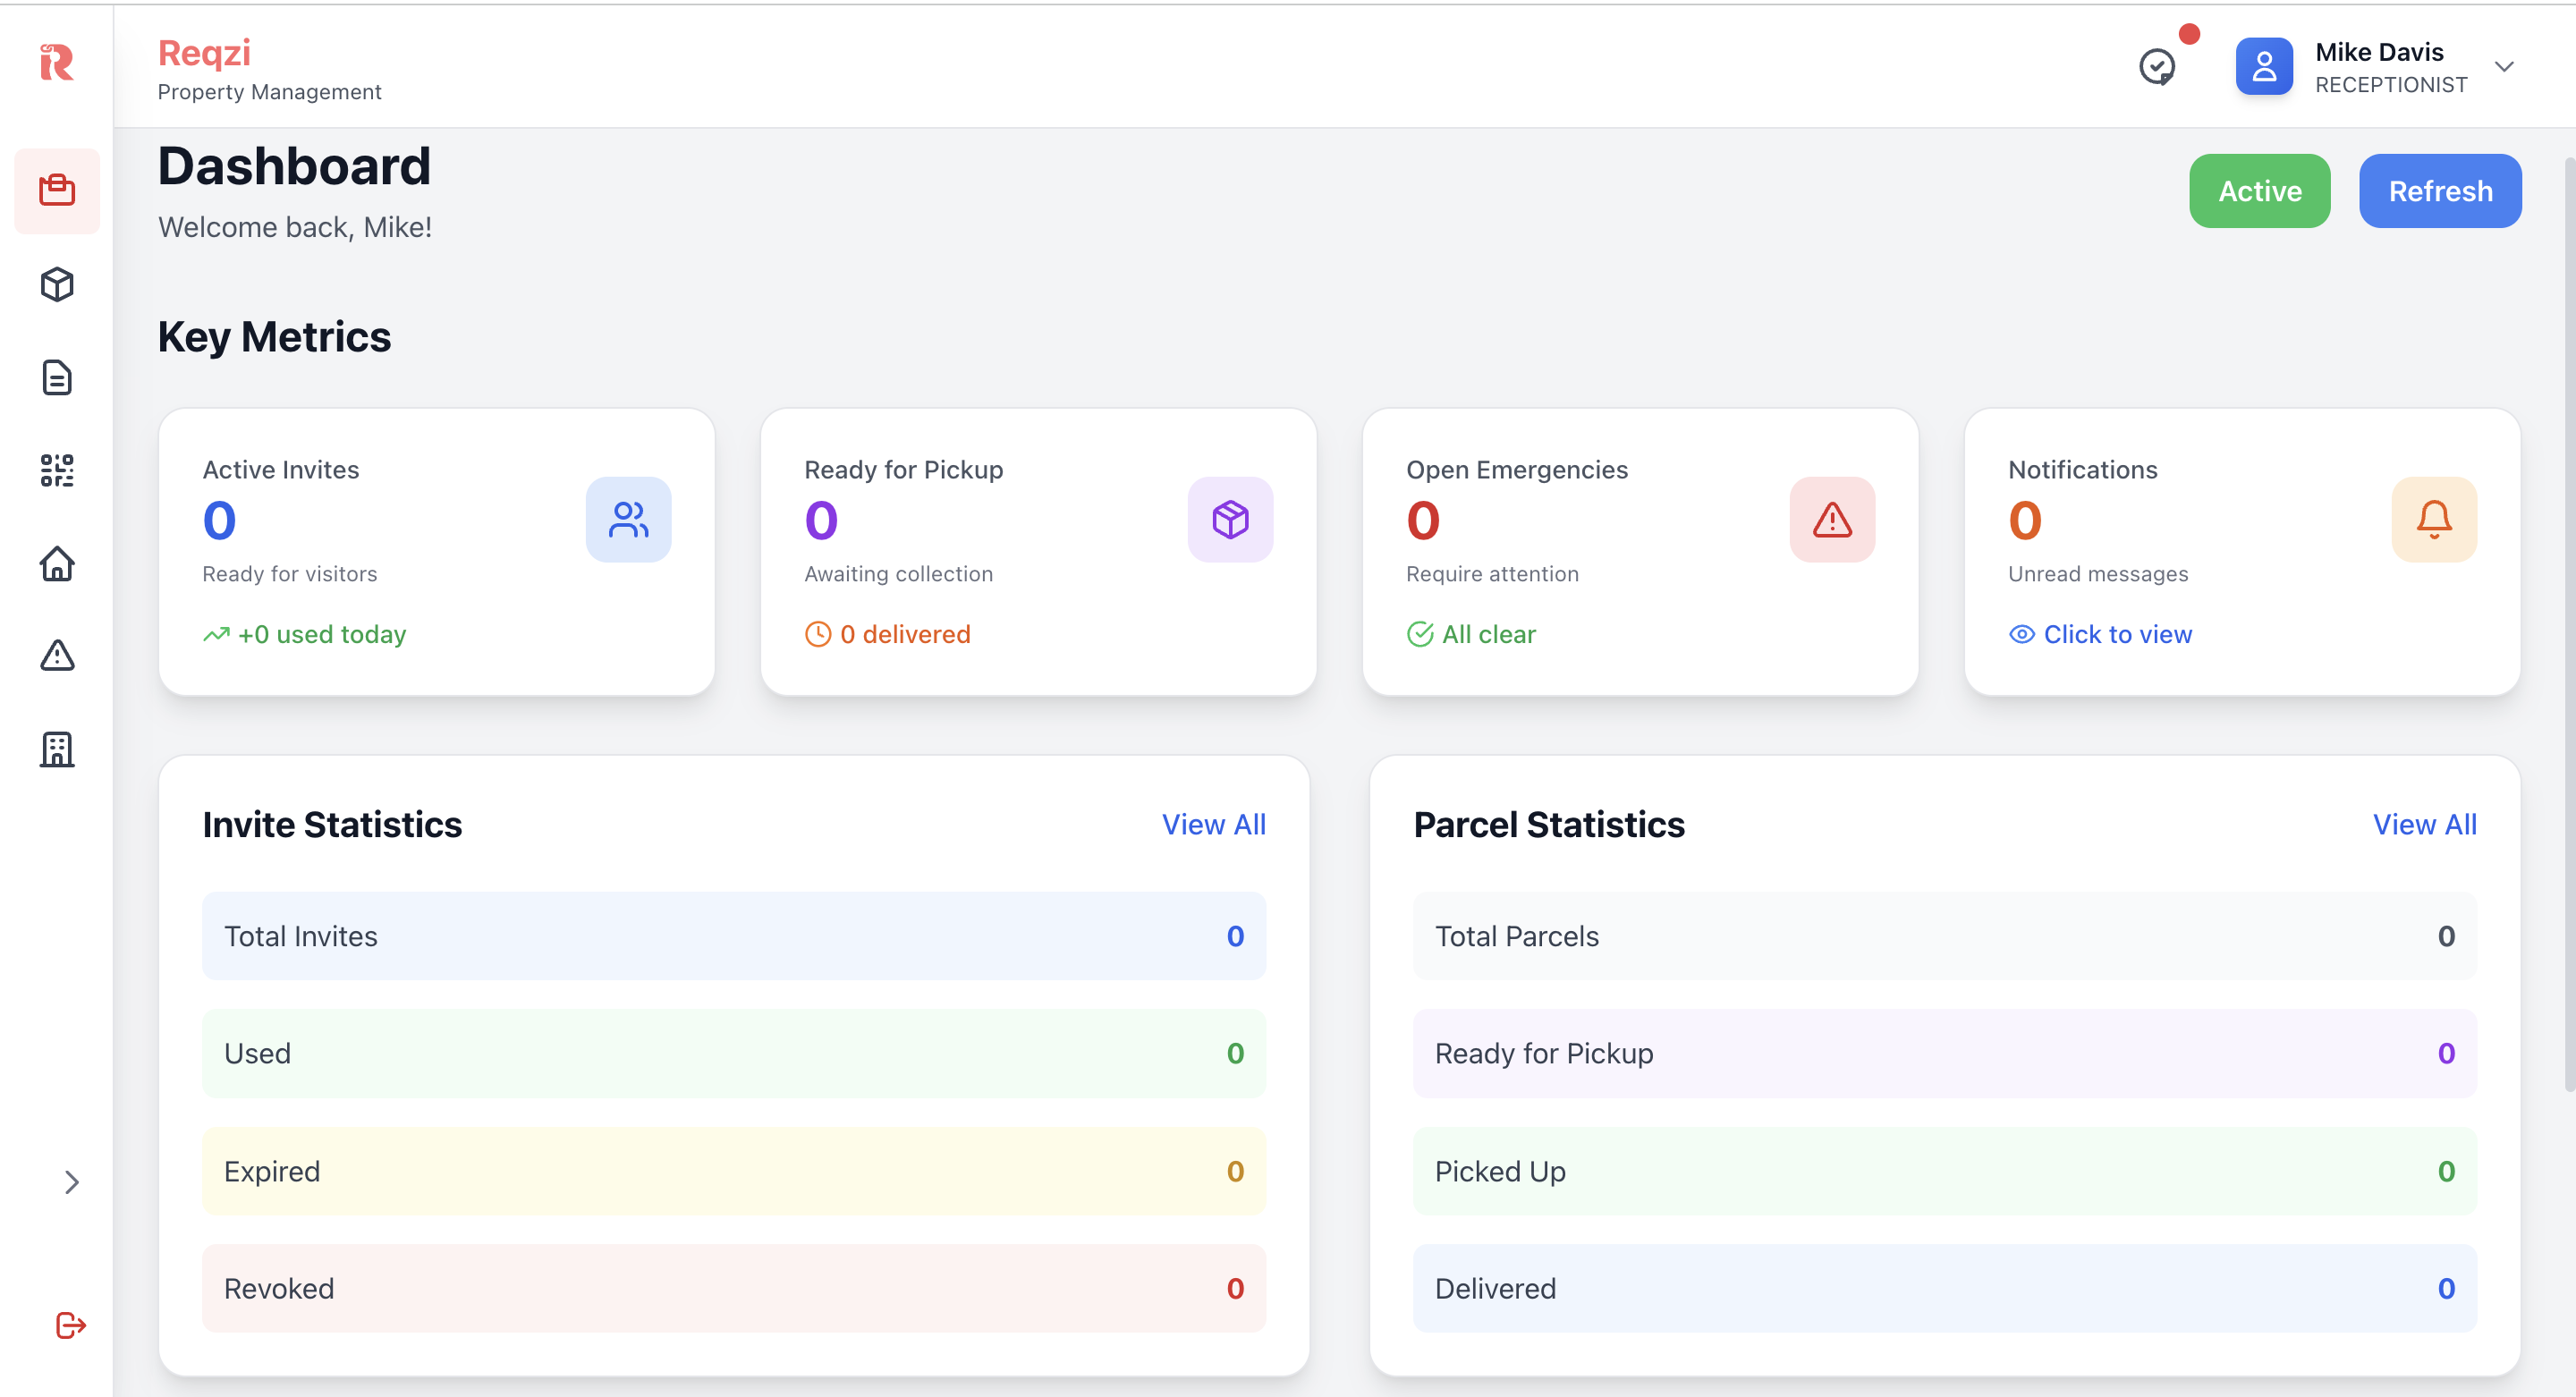Select the Parcels package icon in the sidebar
2576x1397 pixels.
pyautogui.click(x=57, y=284)
